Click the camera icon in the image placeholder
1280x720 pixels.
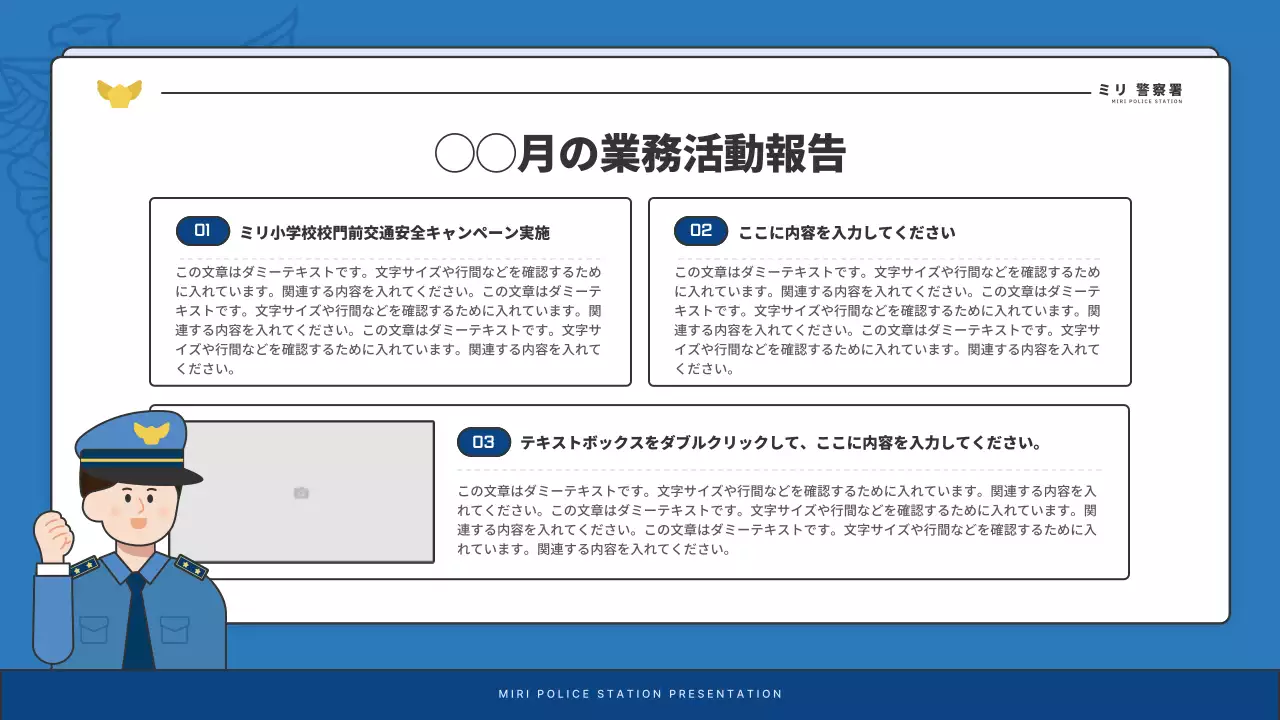coord(301,492)
